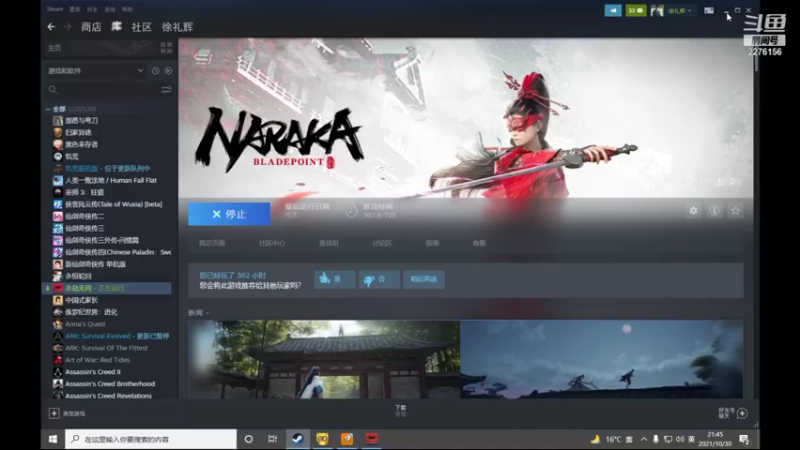
Task: Open the 社区 community tab
Action: (141, 27)
